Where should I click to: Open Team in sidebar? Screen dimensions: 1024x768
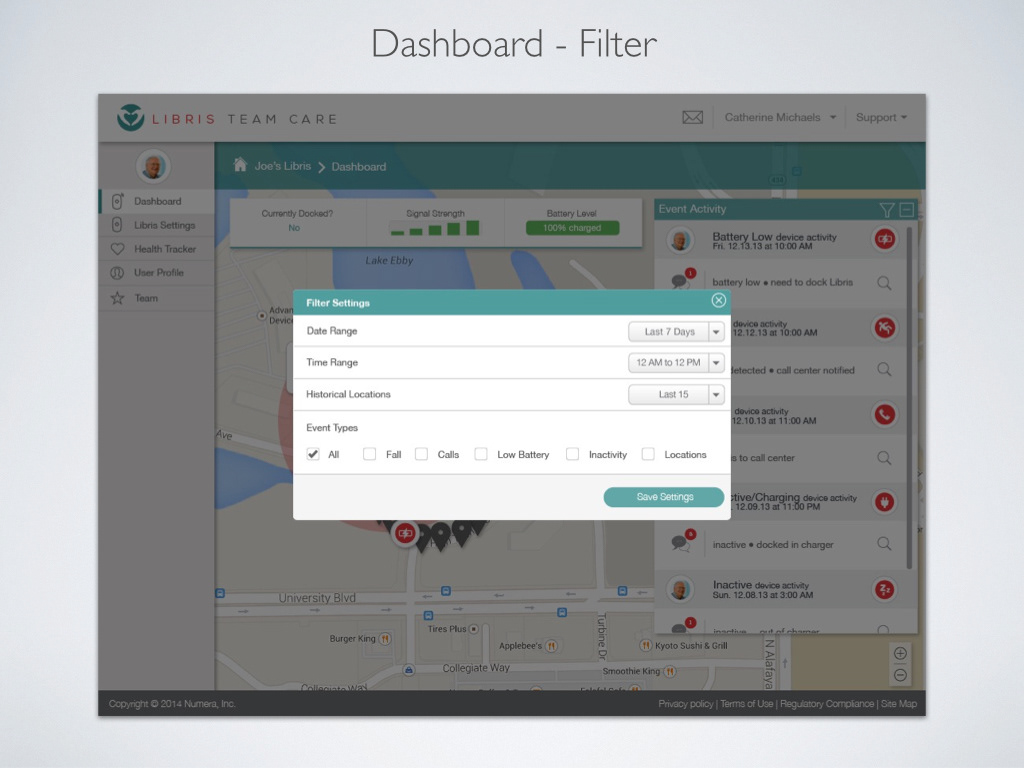pyautogui.click(x=157, y=298)
